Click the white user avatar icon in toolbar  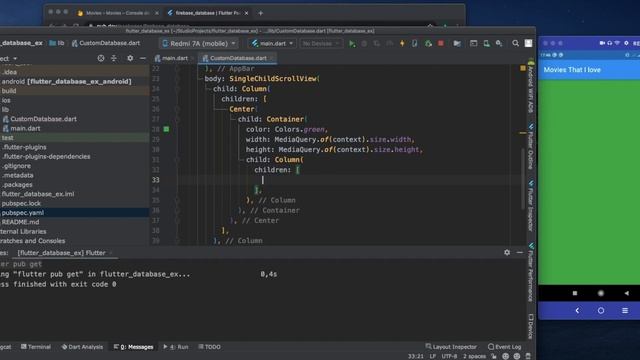pos(528,43)
